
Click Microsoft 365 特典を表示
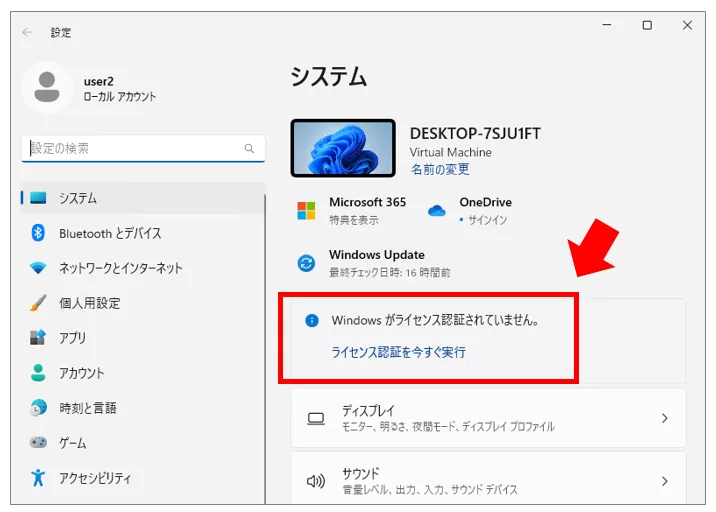[354, 220]
